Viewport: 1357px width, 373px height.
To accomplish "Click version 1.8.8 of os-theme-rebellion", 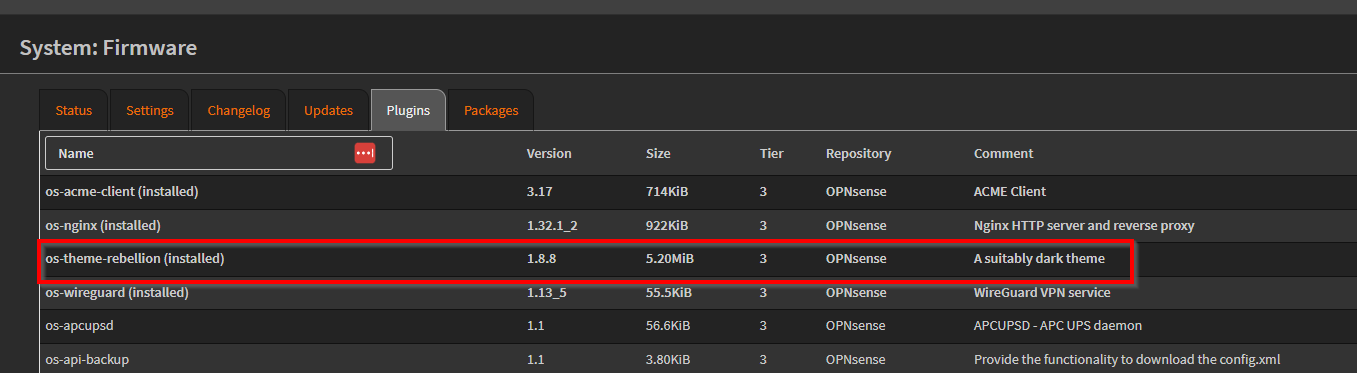I will pyautogui.click(x=541, y=258).
